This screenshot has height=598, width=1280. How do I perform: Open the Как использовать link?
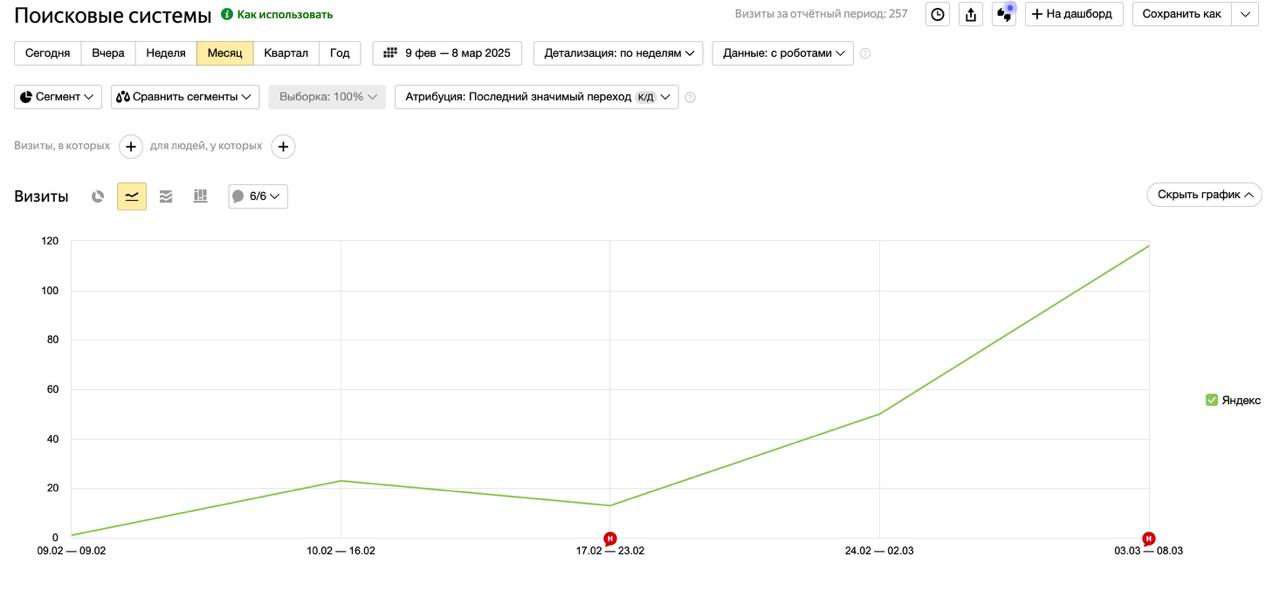coord(283,16)
